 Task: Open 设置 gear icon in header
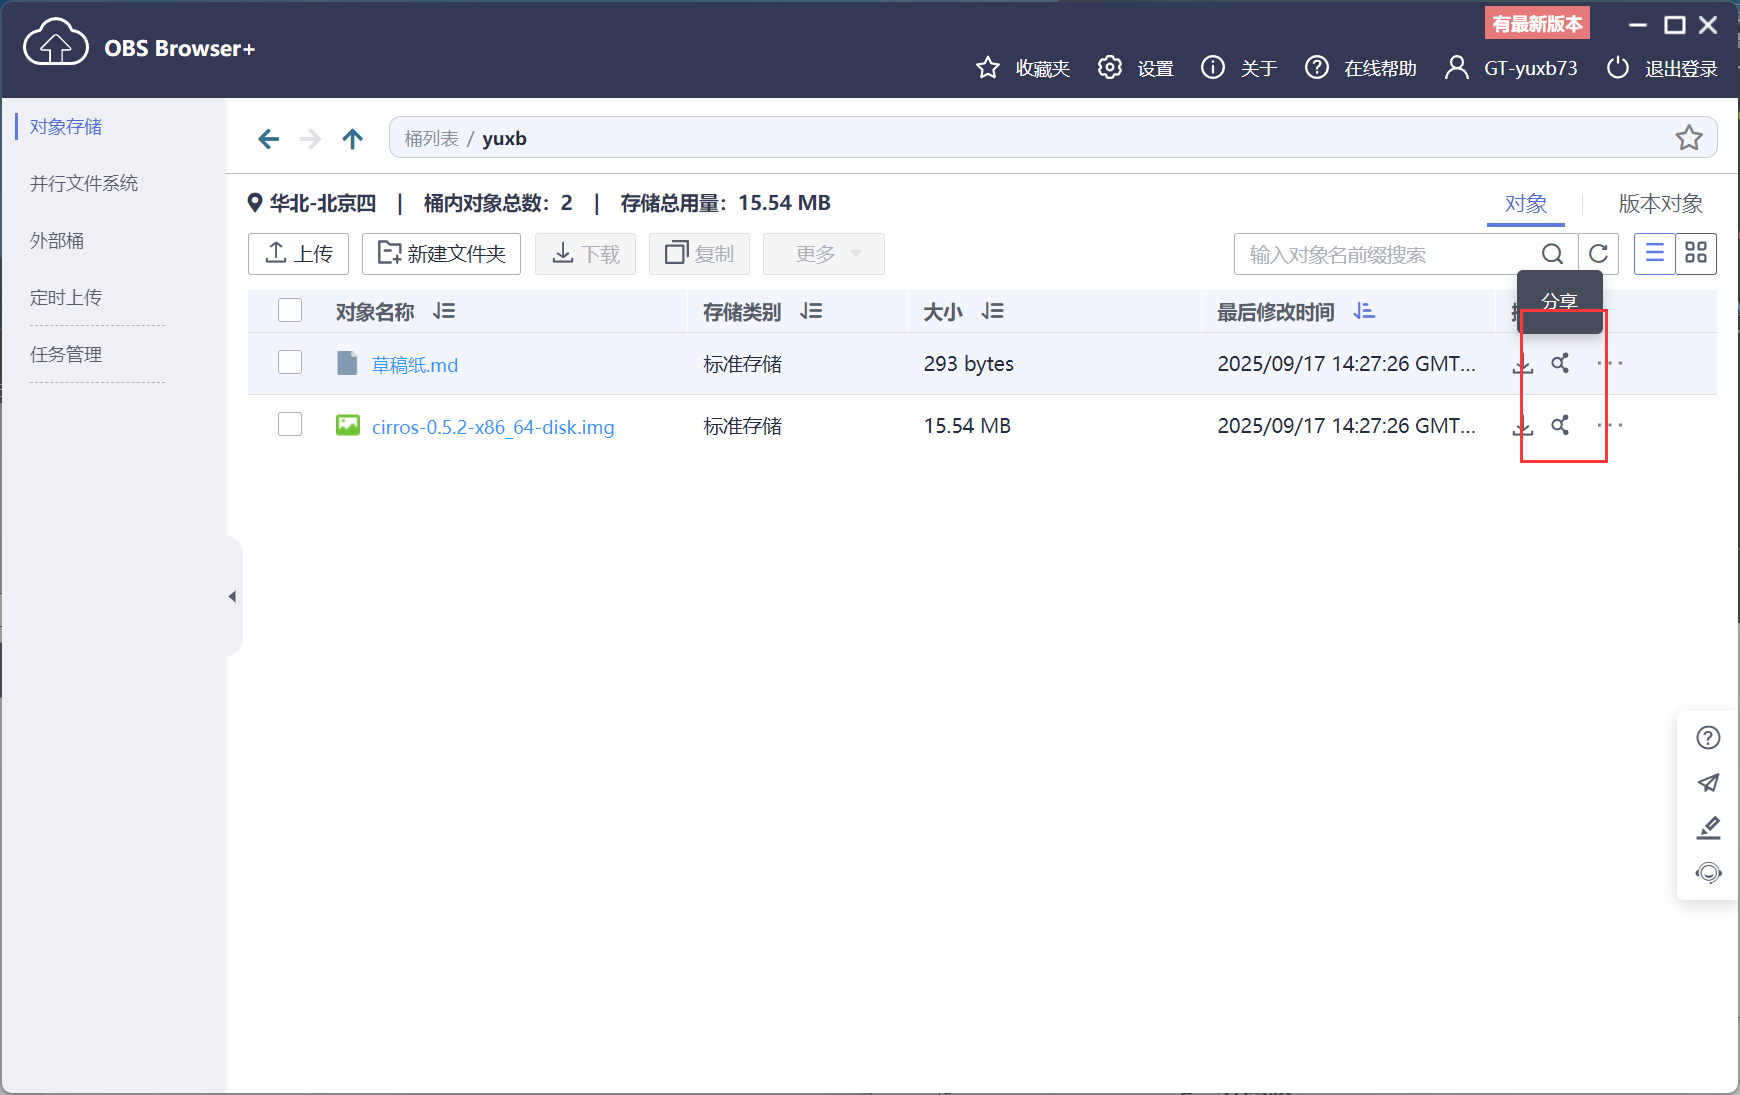click(x=1109, y=67)
